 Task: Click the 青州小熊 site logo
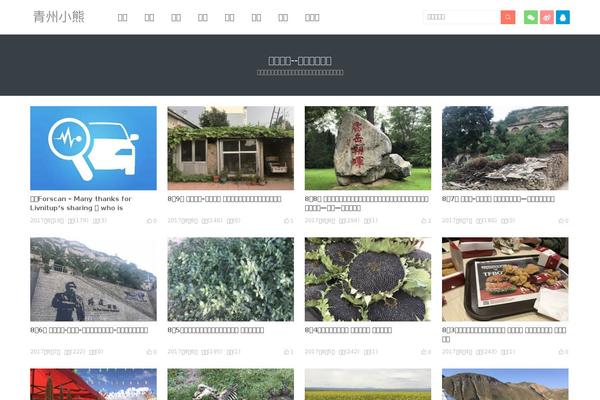point(59,17)
